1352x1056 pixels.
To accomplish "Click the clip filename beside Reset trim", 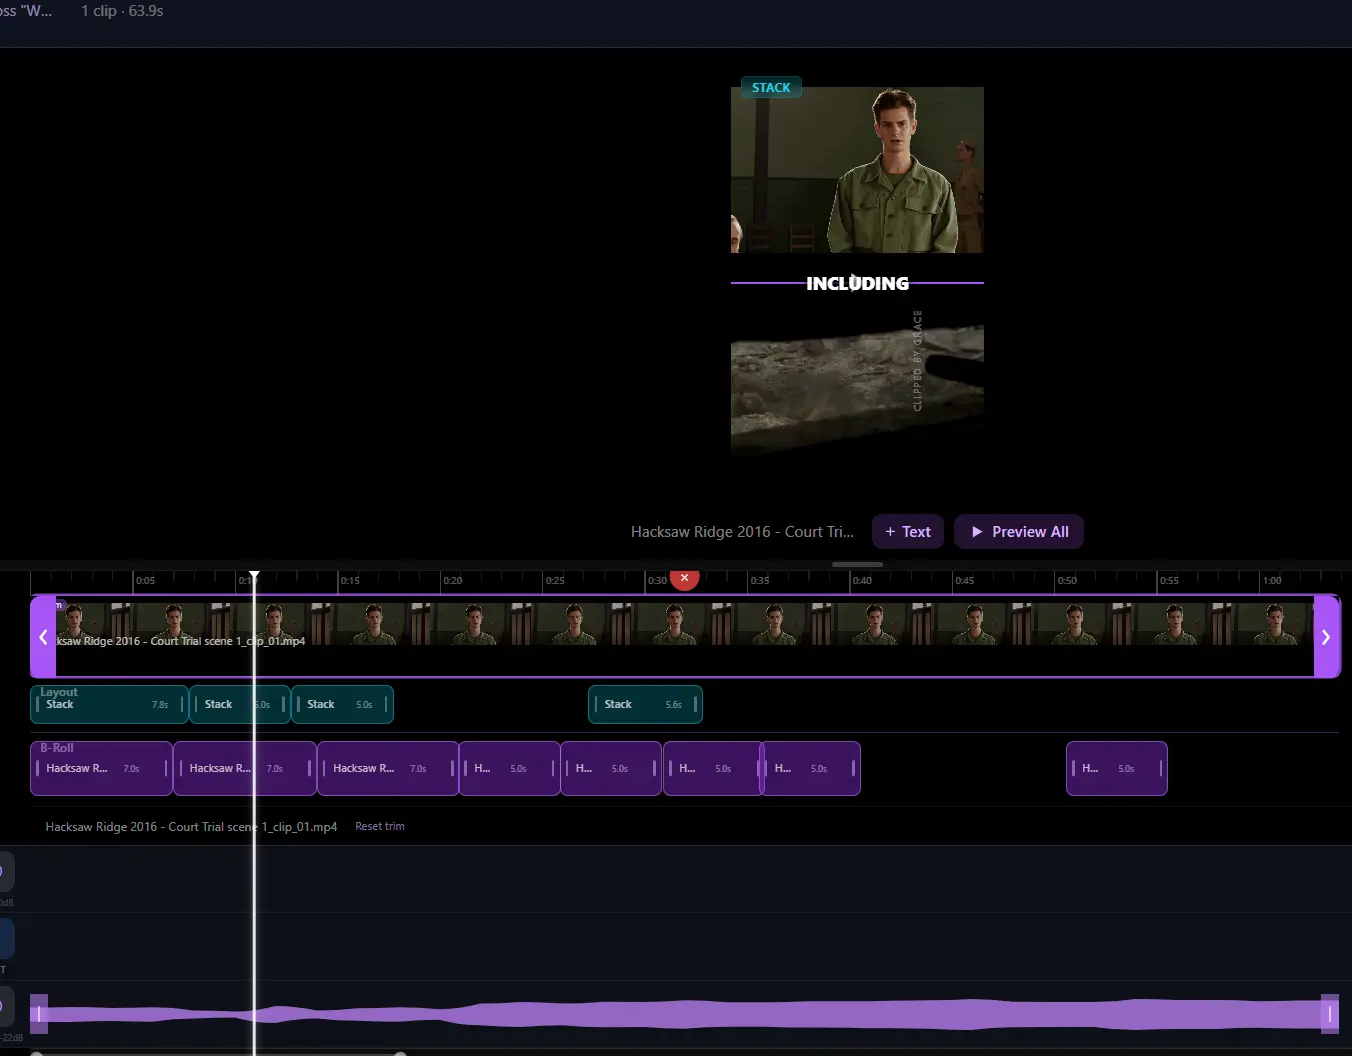I will click(x=191, y=827).
